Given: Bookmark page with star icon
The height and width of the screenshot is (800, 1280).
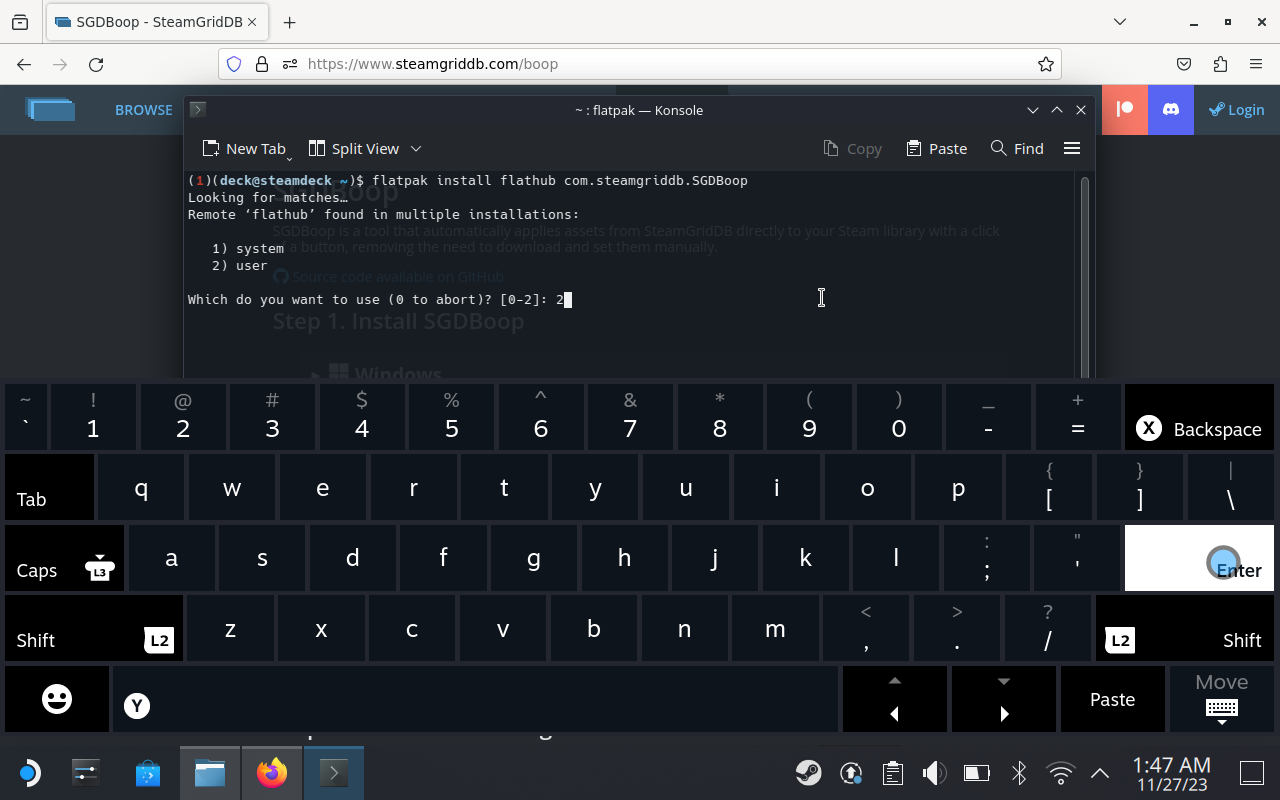Looking at the screenshot, I should coord(1046,64).
